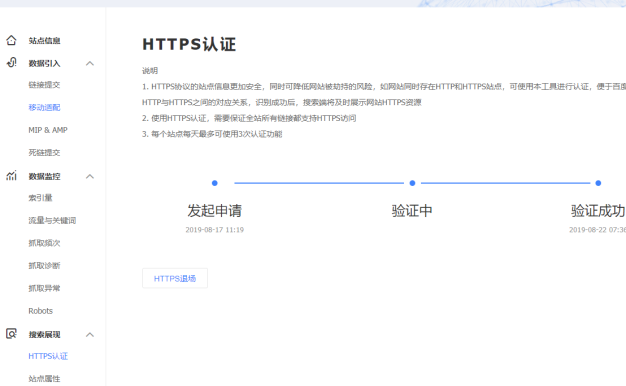Viewport: 626px width, 386px height.
Task: Click the 数据监控 chart icon
Action: tap(11, 176)
